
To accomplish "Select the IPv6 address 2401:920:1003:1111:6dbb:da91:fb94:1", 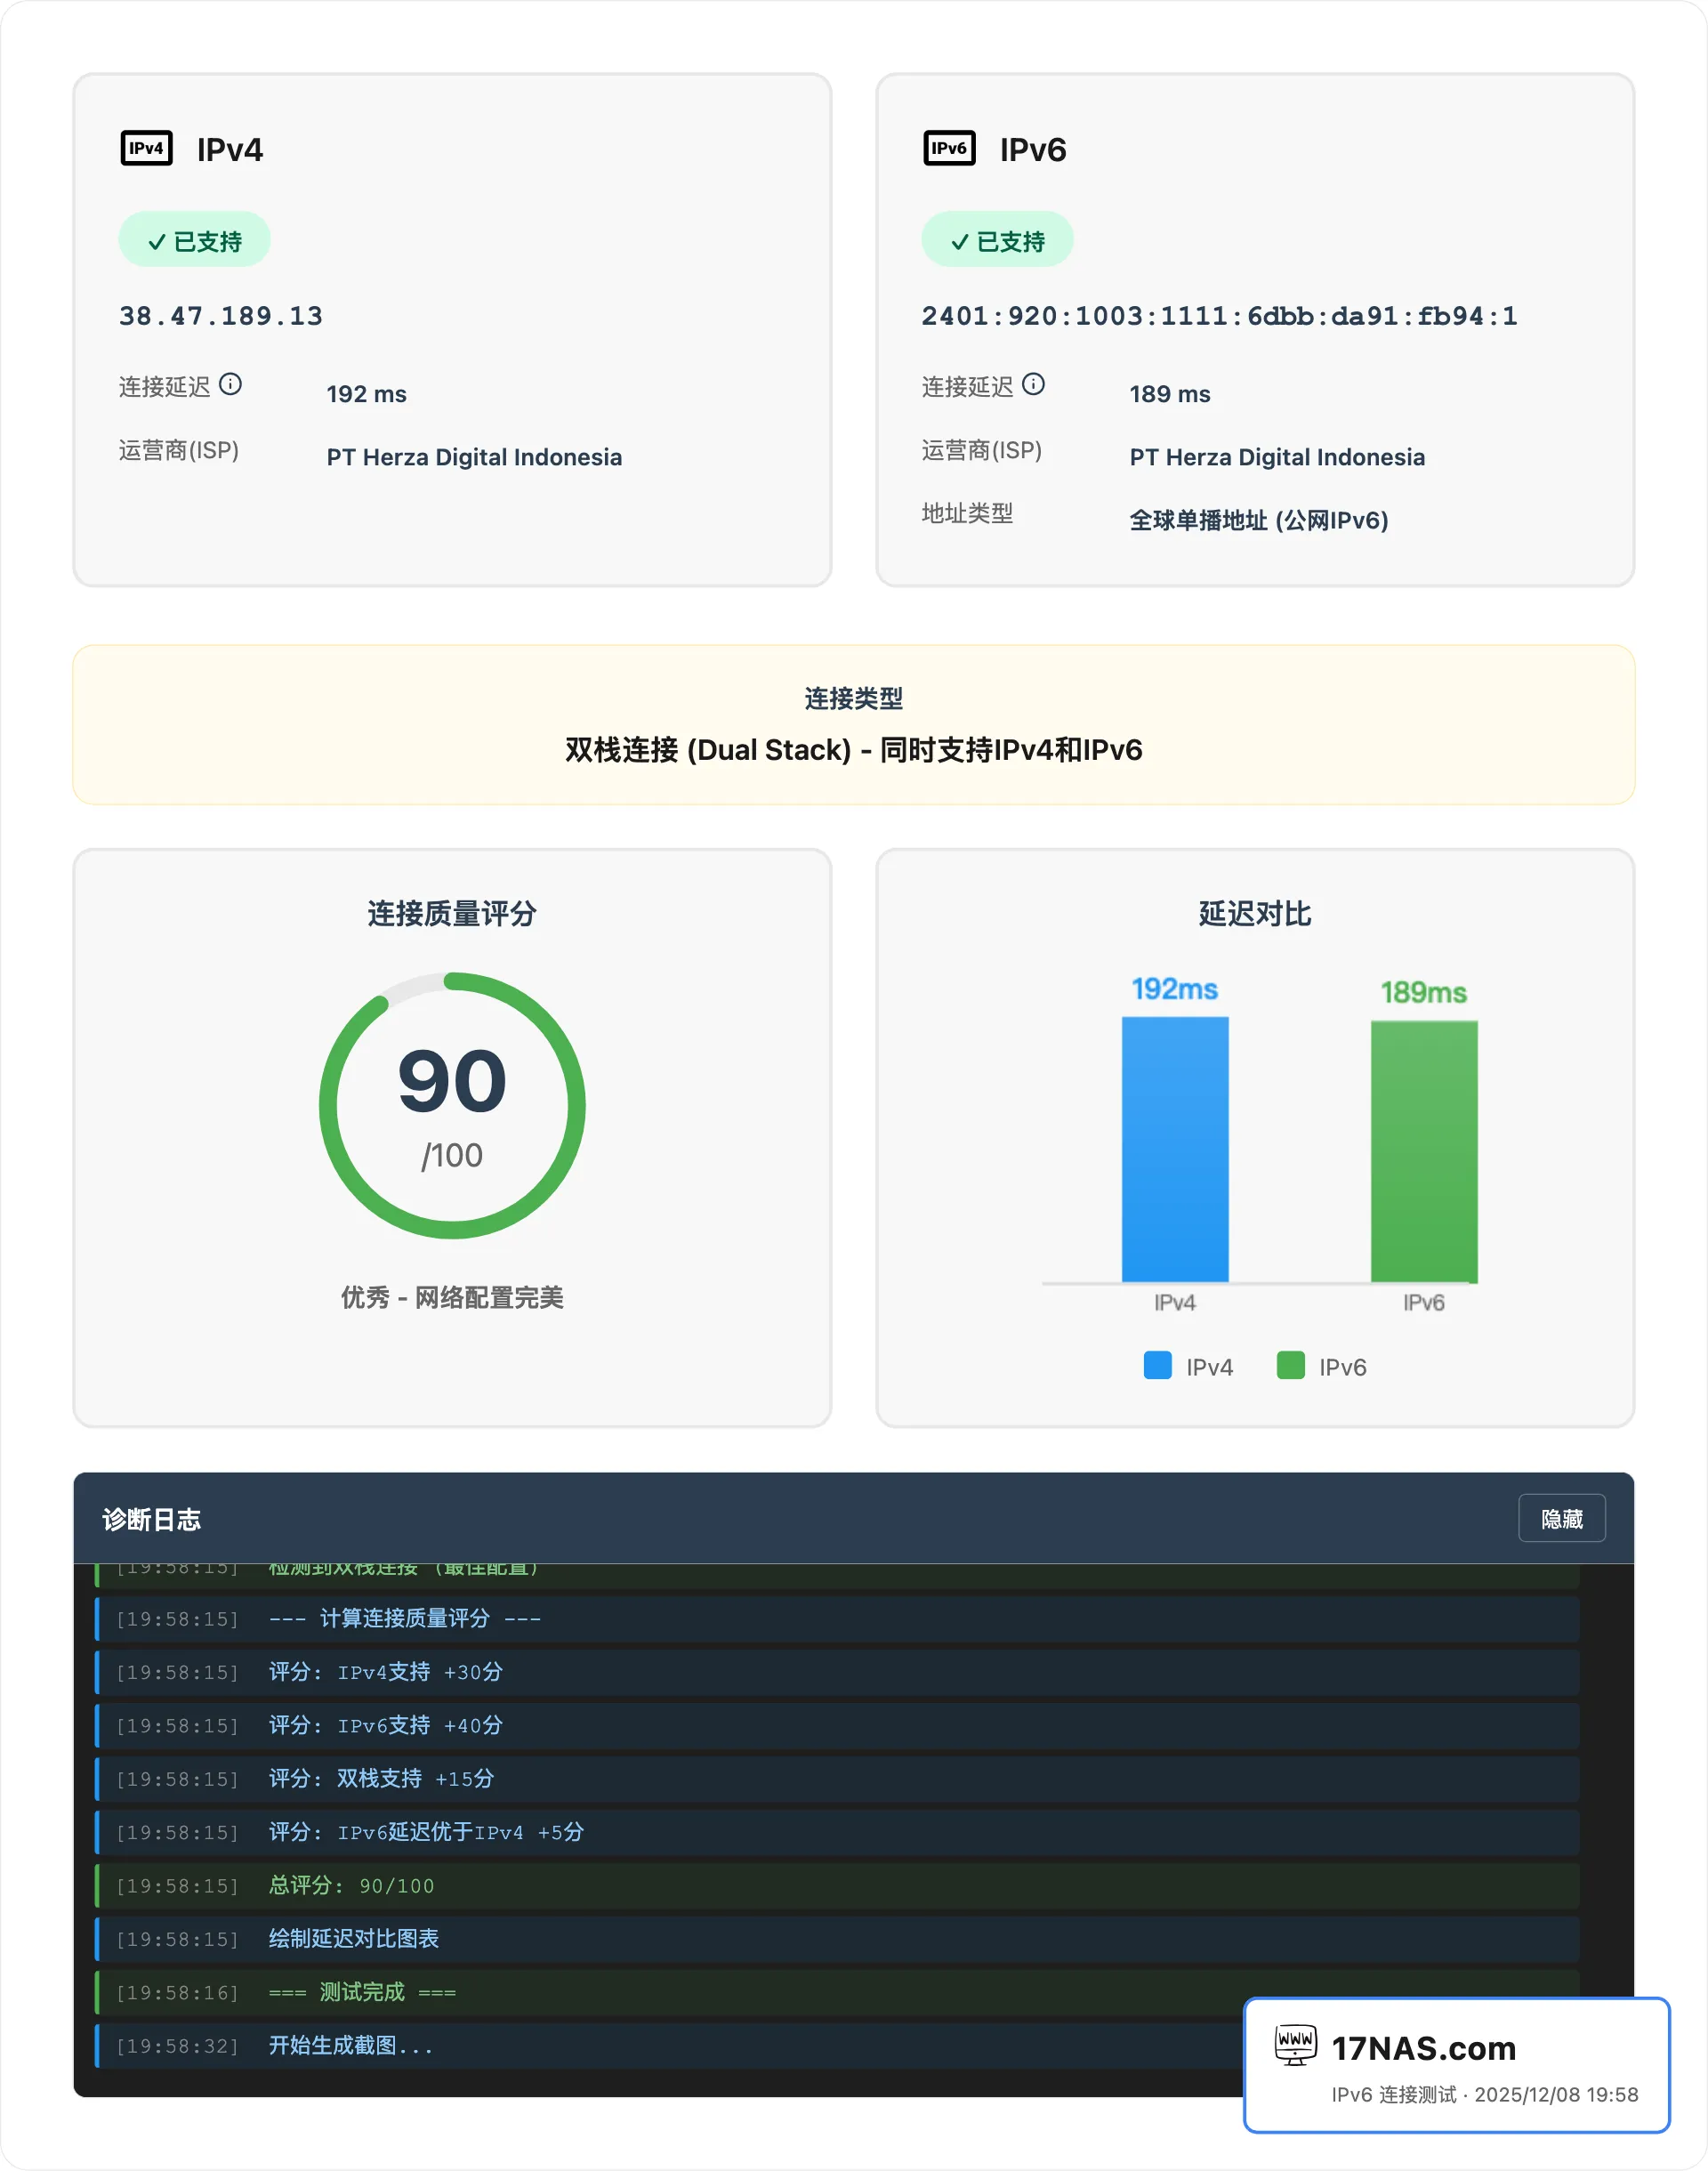I will tap(1219, 316).
